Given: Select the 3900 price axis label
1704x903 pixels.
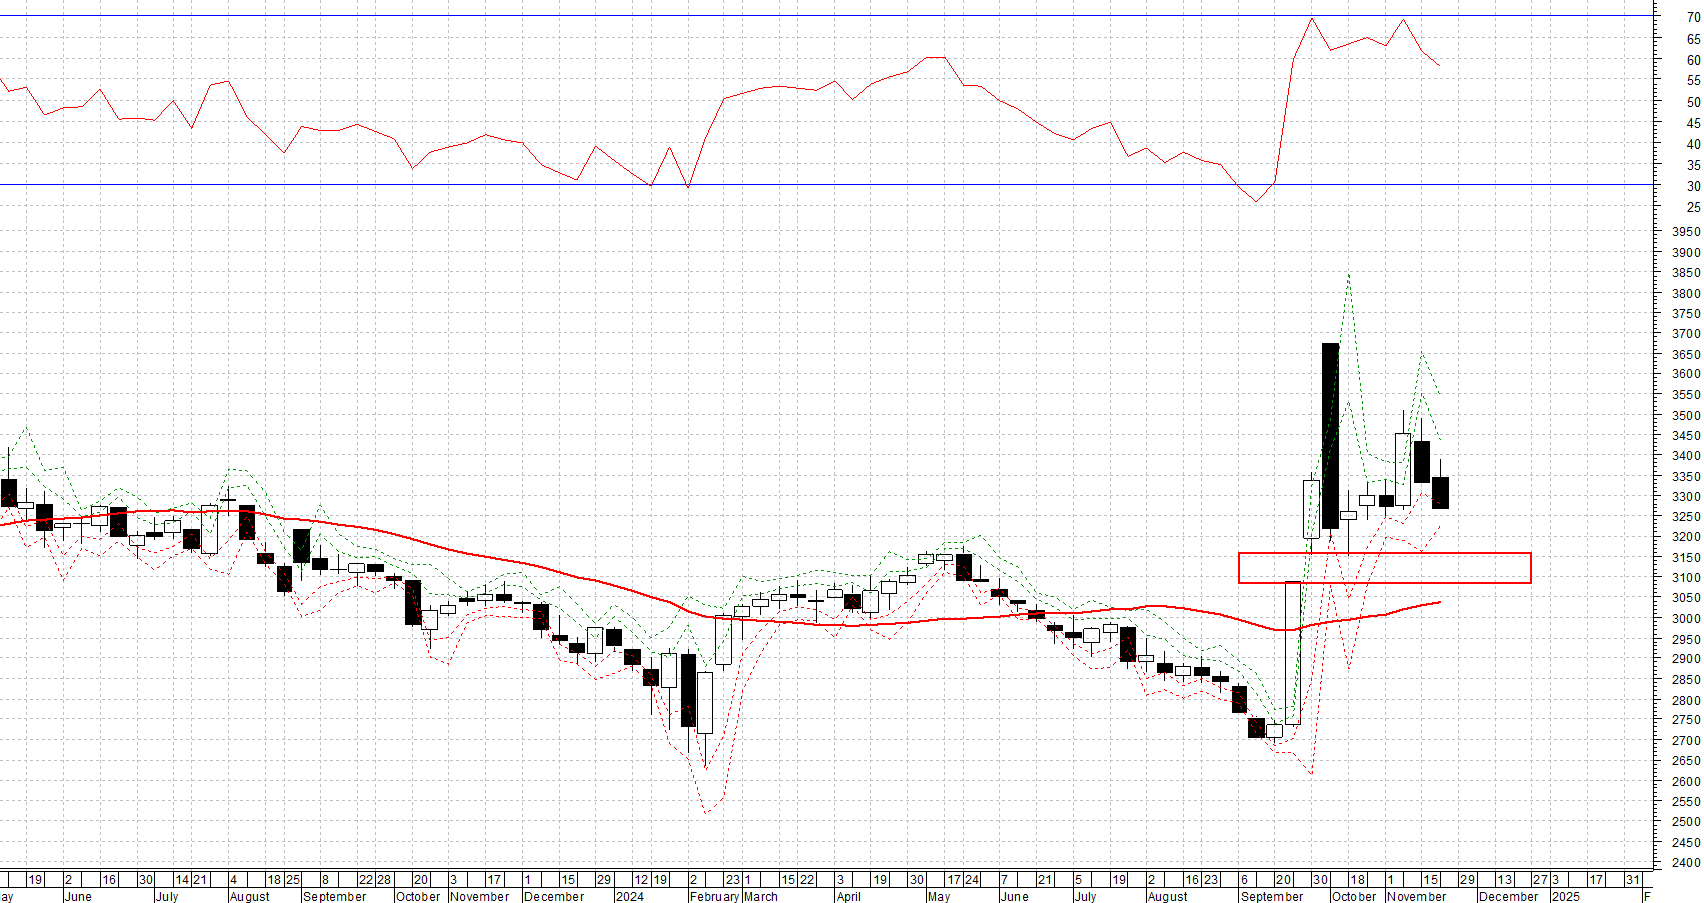Looking at the screenshot, I should (1685, 253).
